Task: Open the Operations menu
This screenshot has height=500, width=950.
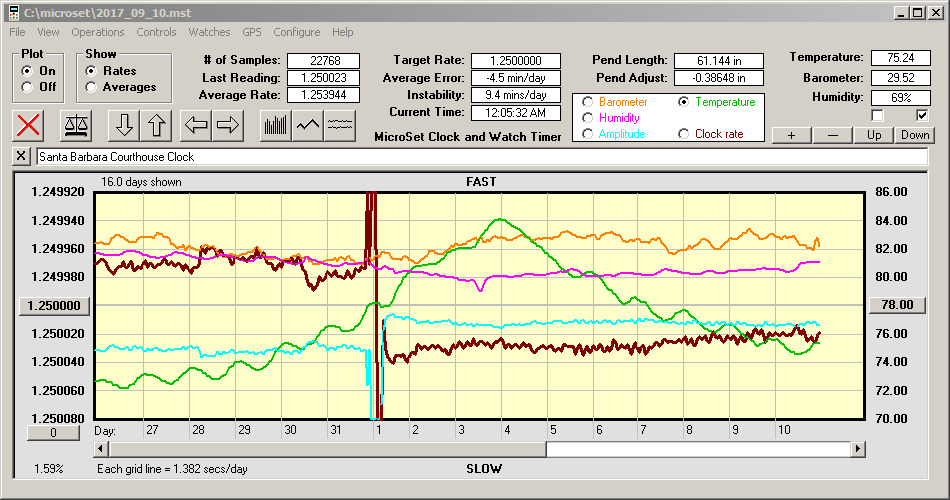Action: click(x=98, y=32)
